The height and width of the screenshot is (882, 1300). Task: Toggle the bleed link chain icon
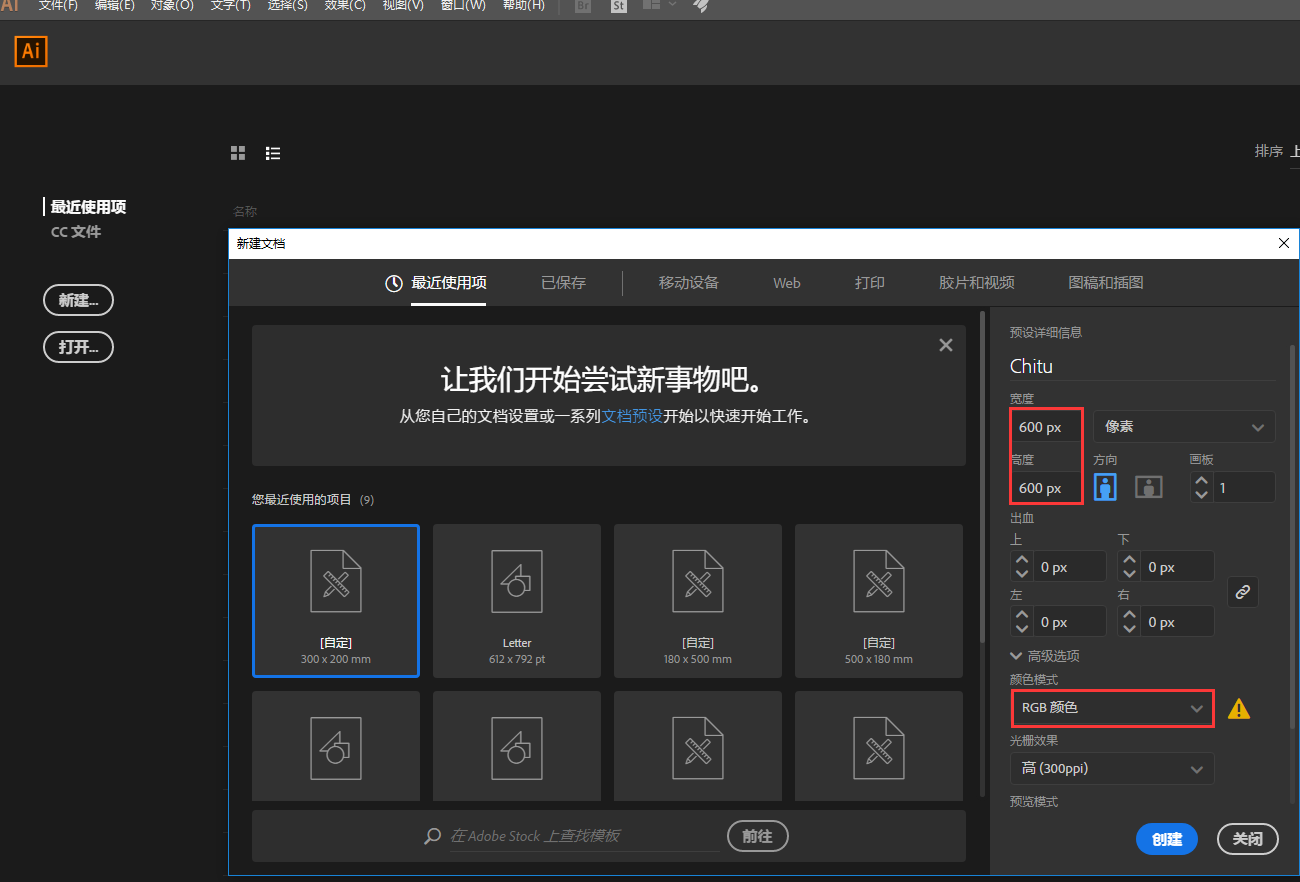(x=1243, y=592)
